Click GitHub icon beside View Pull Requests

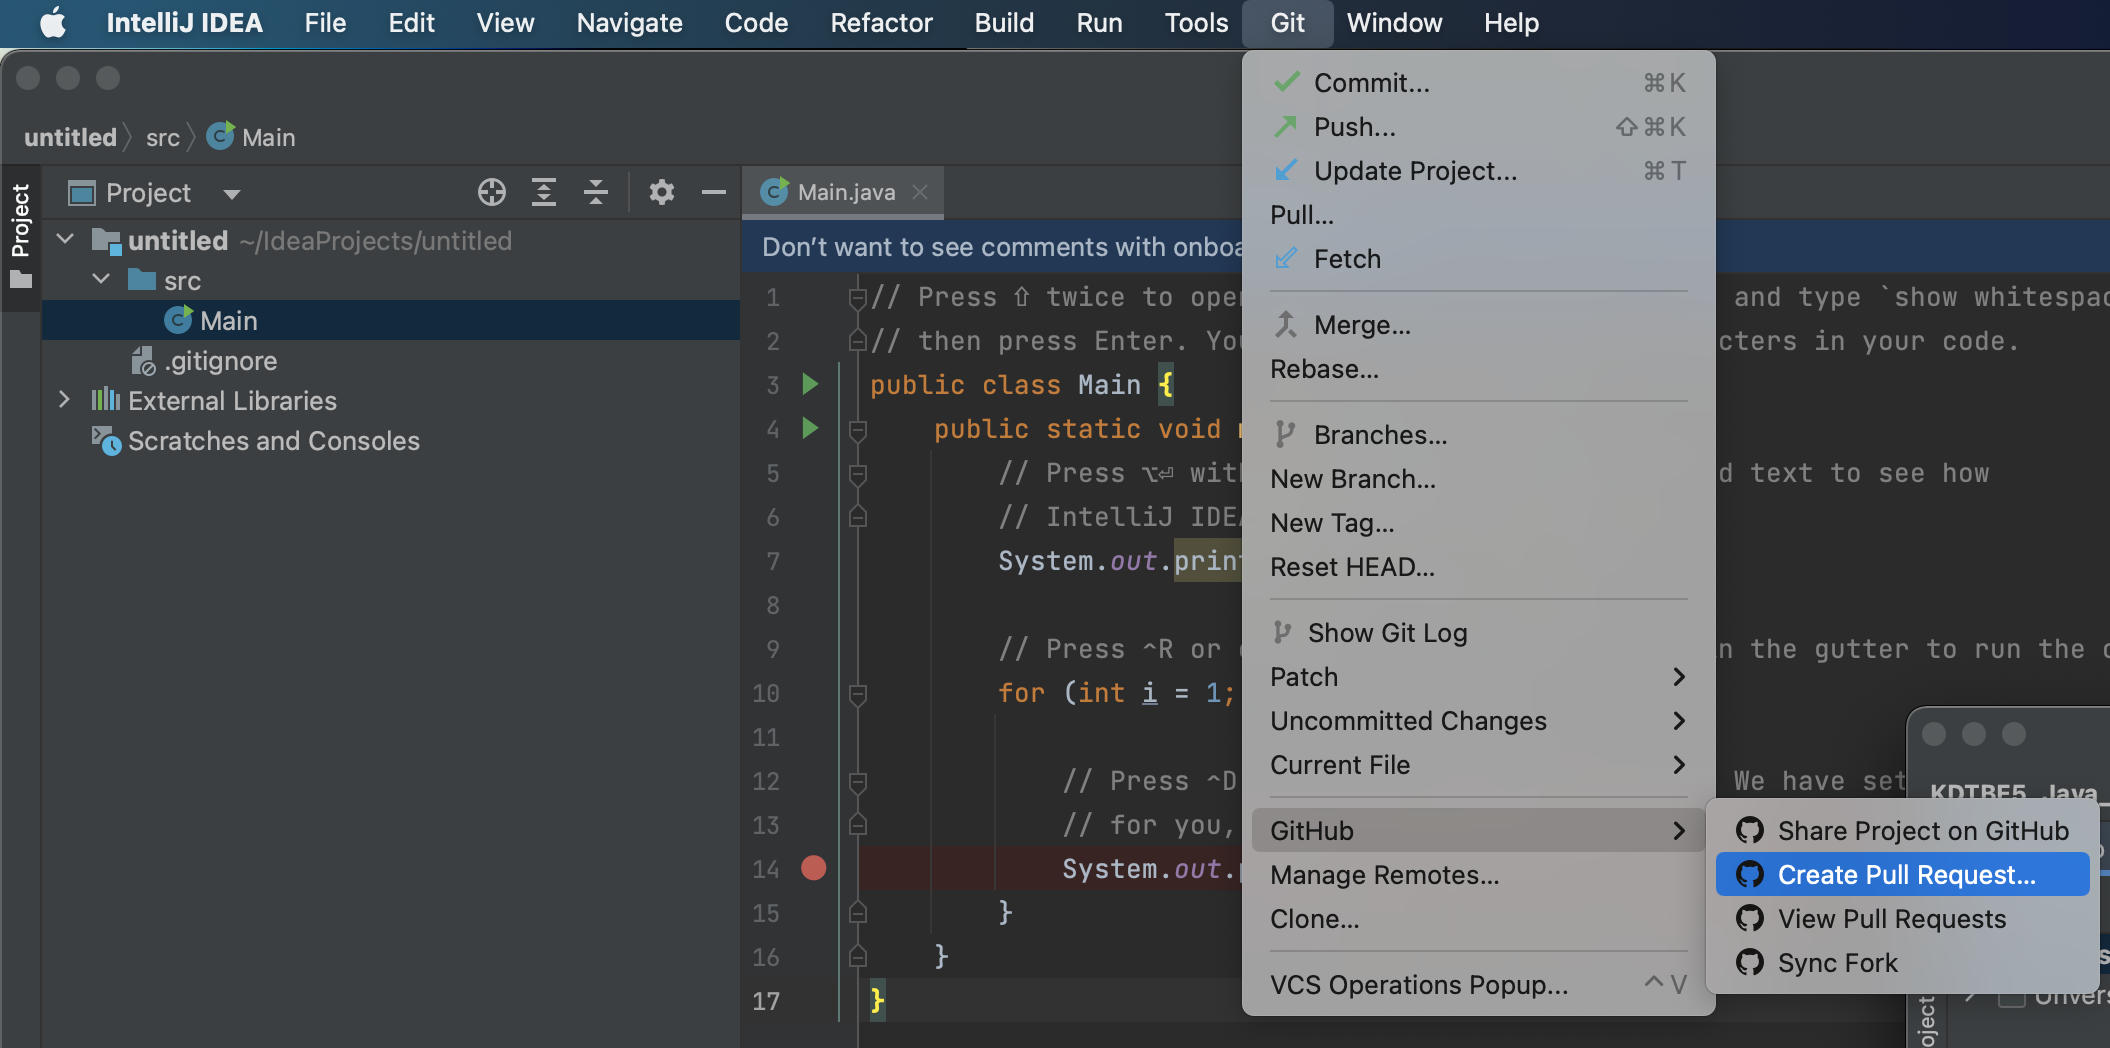(1750, 918)
